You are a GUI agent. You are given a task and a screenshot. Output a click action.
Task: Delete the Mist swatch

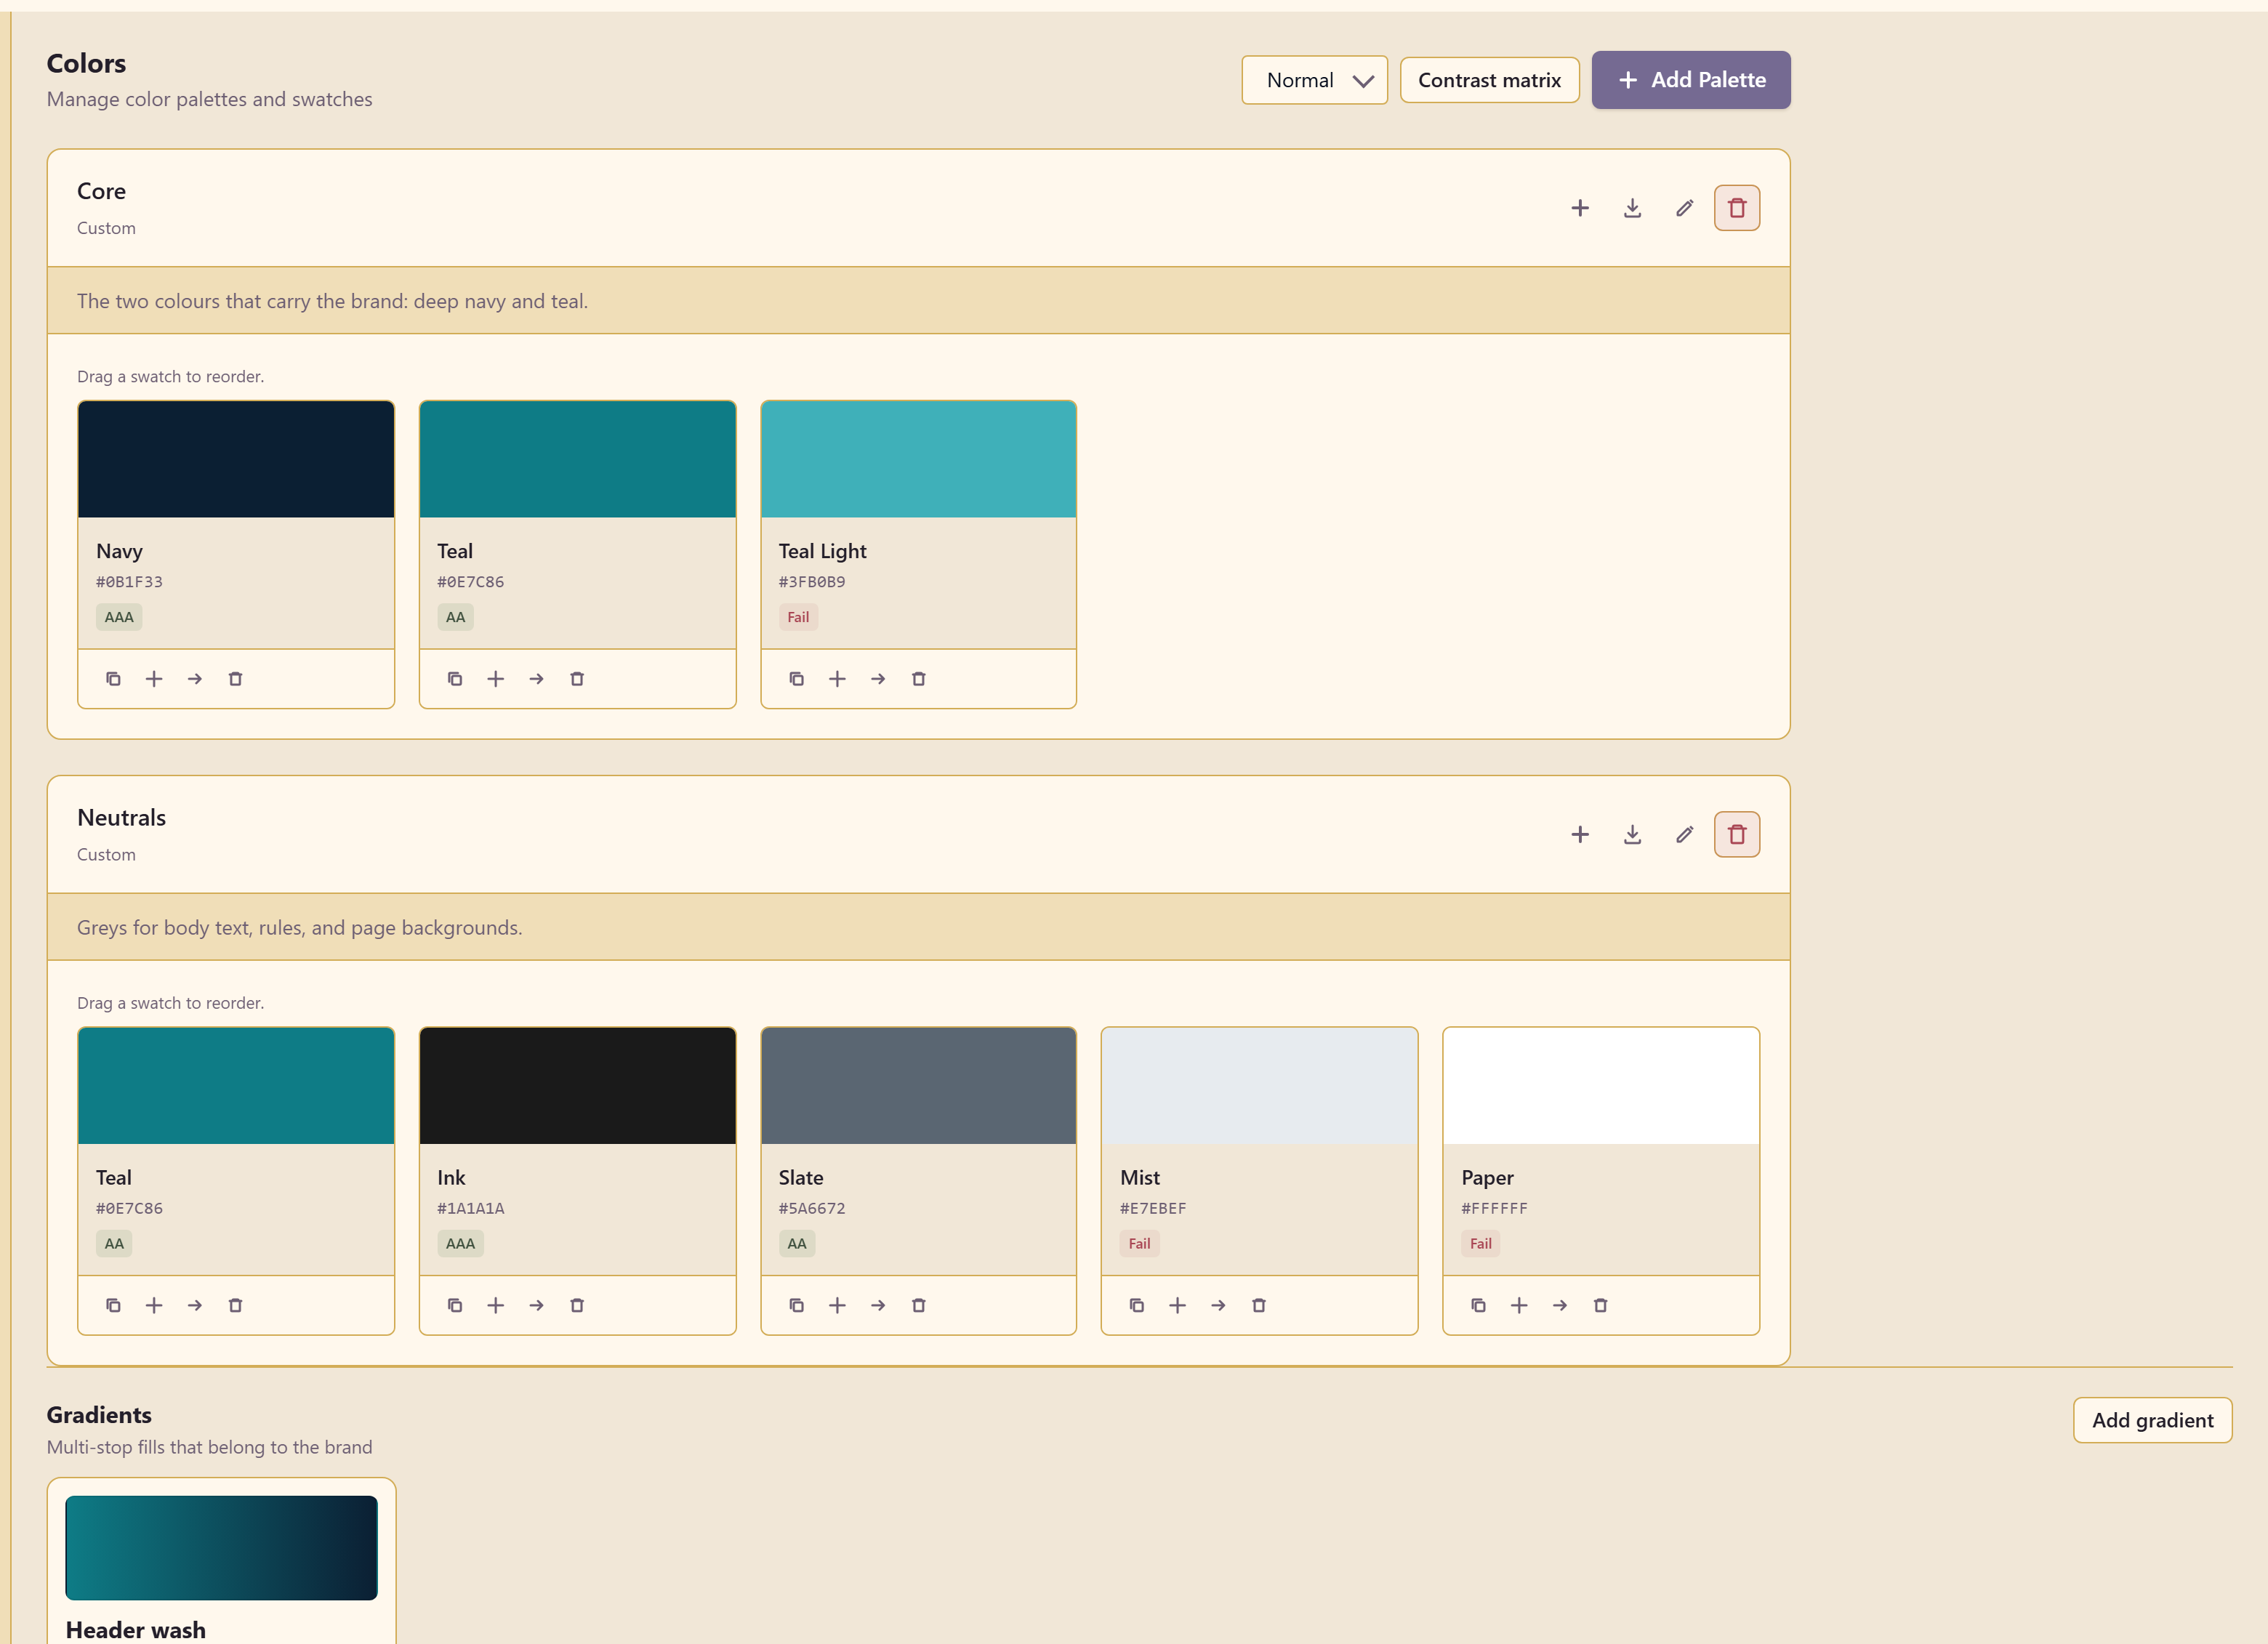1259,1305
